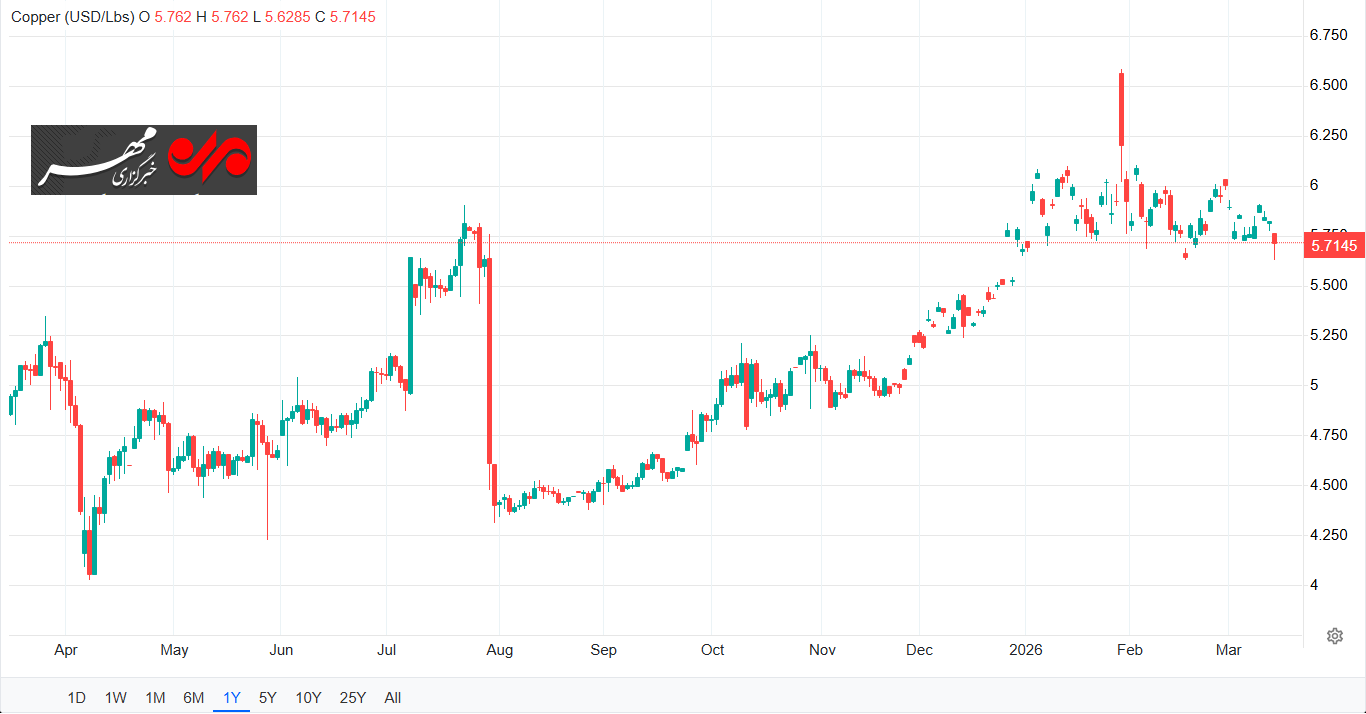The height and width of the screenshot is (714, 1366).
Task: Select the 1D timeframe tab
Action: [76, 698]
